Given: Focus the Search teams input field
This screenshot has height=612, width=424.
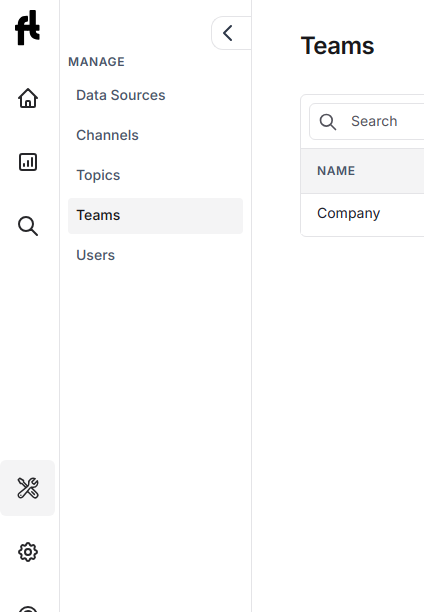Looking at the screenshot, I should click(x=367, y=121).
